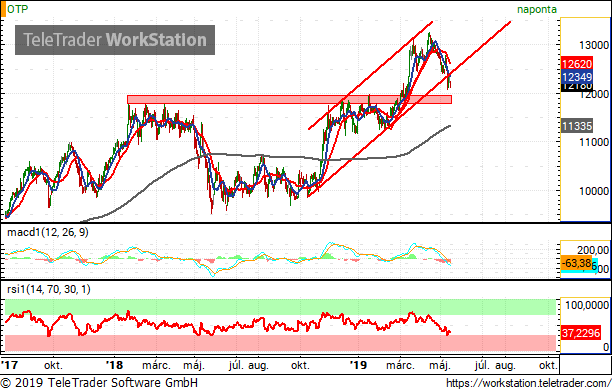Image resolution: width=612 pixels, height=392 pixels.
Task: Open the workstation.teletrader.com link
Action: pyautogui.click(x=528, y=383)
